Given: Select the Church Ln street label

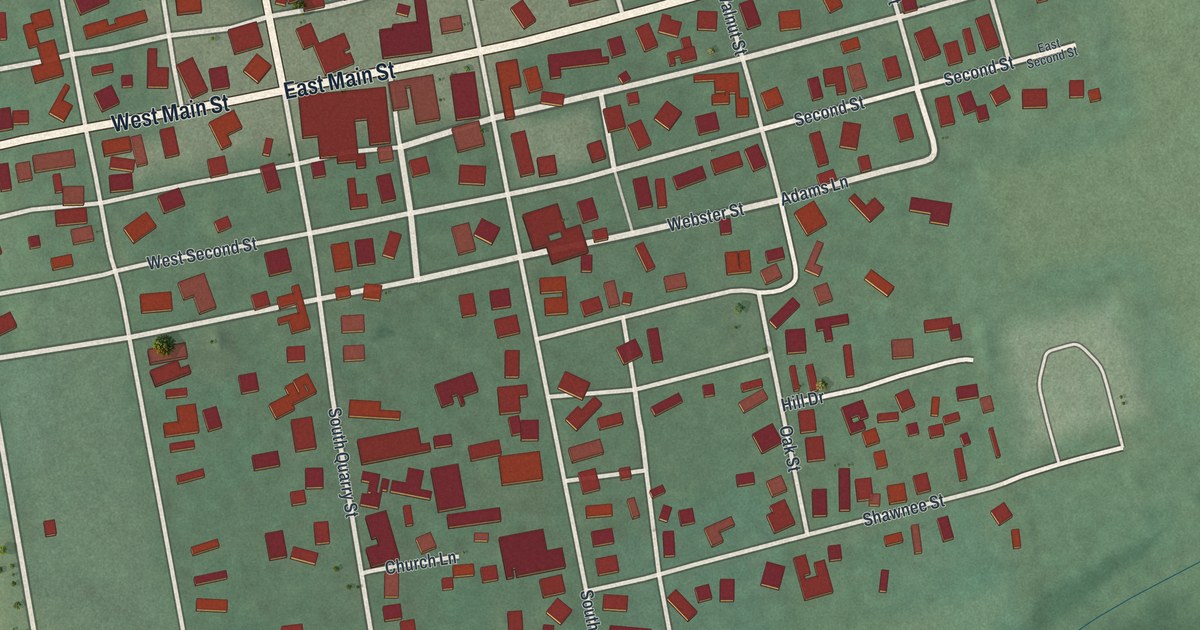Looking at the screenshot, I should [422, 564].
